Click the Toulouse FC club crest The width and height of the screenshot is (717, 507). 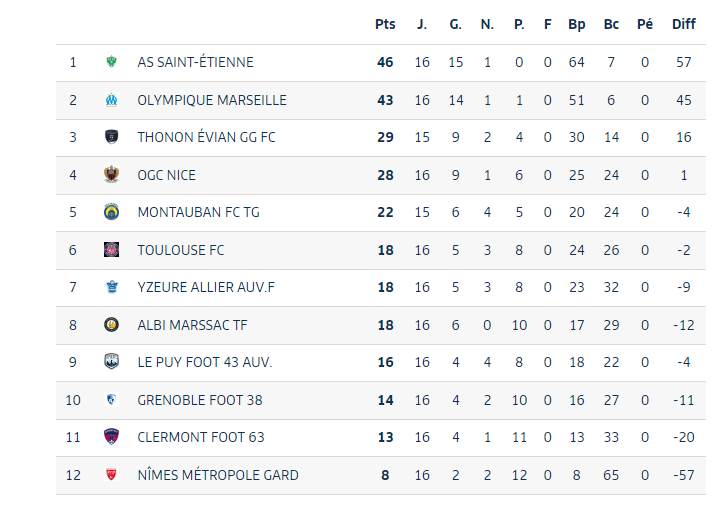111,250
